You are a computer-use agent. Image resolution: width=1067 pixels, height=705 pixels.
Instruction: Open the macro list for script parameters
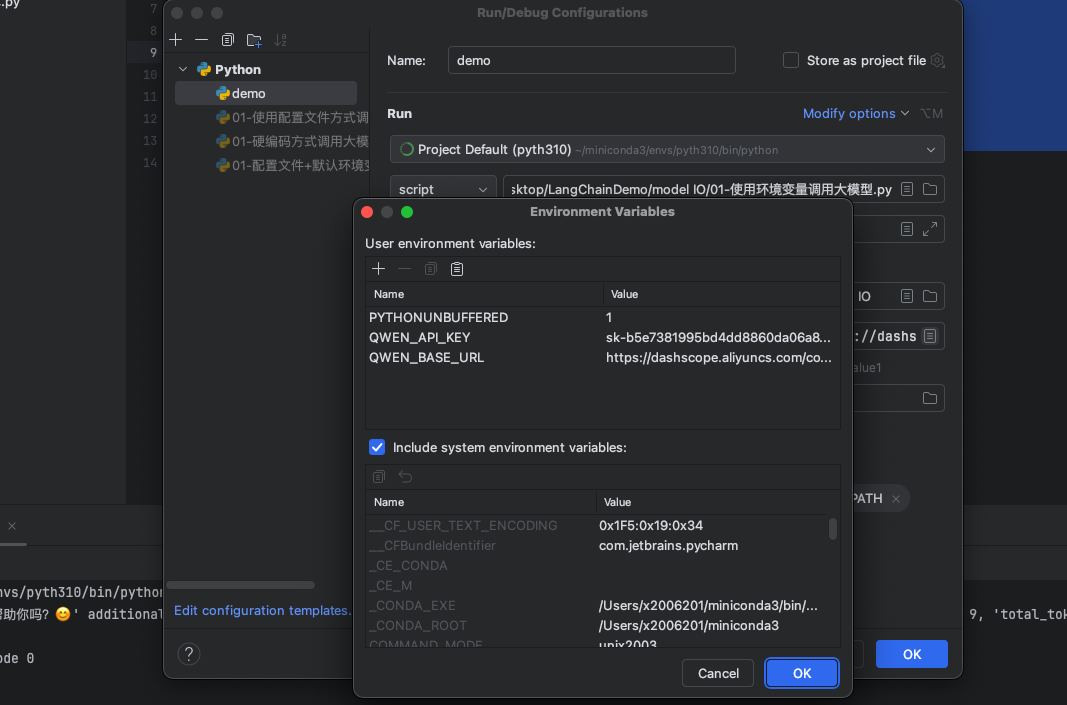906,229
